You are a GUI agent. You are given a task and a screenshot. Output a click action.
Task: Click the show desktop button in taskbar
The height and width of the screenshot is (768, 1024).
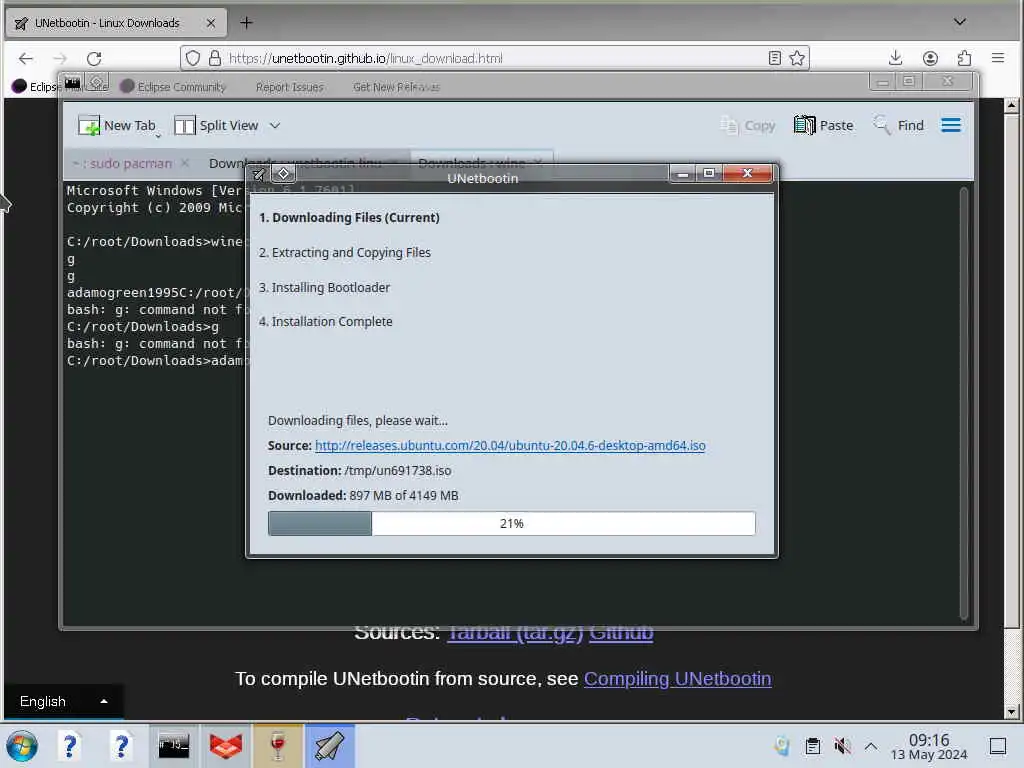point(997,746)
